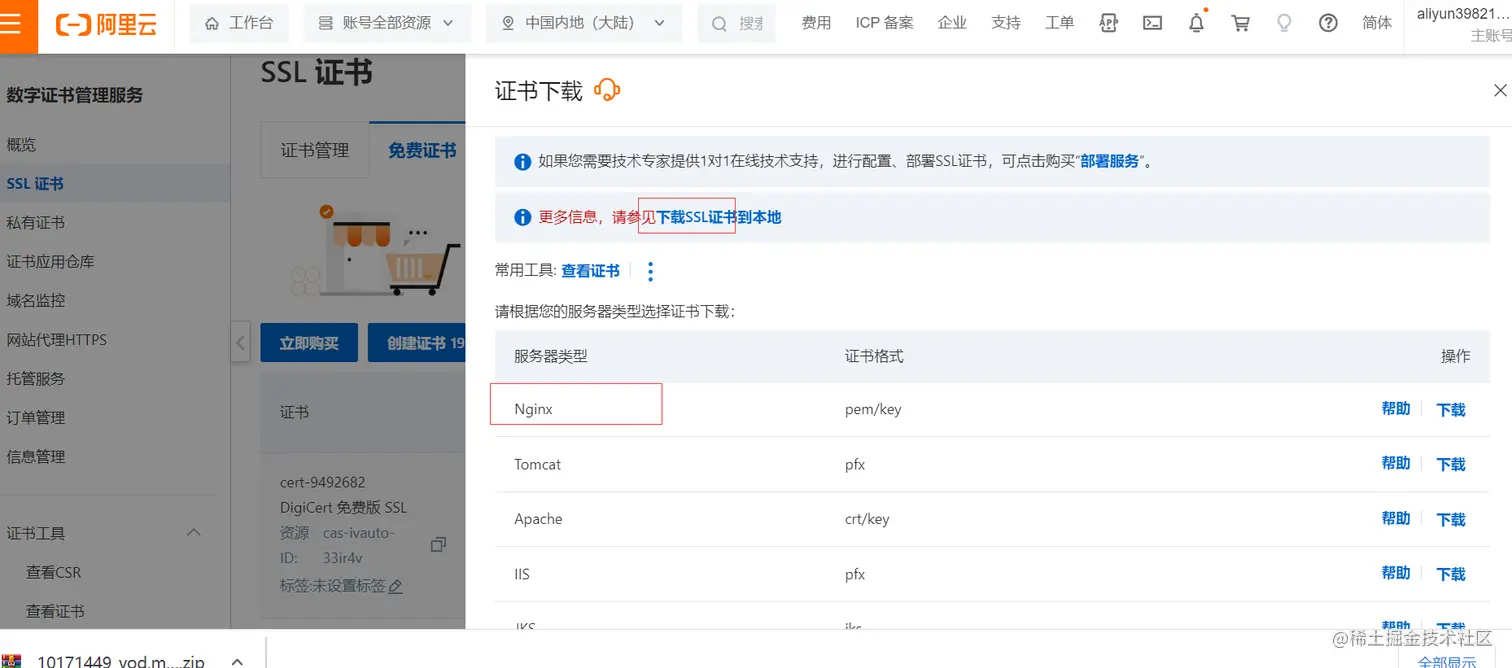The width and height of the screenshot is (1512, 668).
Task: Click the search magnifier box
Action: tap(737, 23)
